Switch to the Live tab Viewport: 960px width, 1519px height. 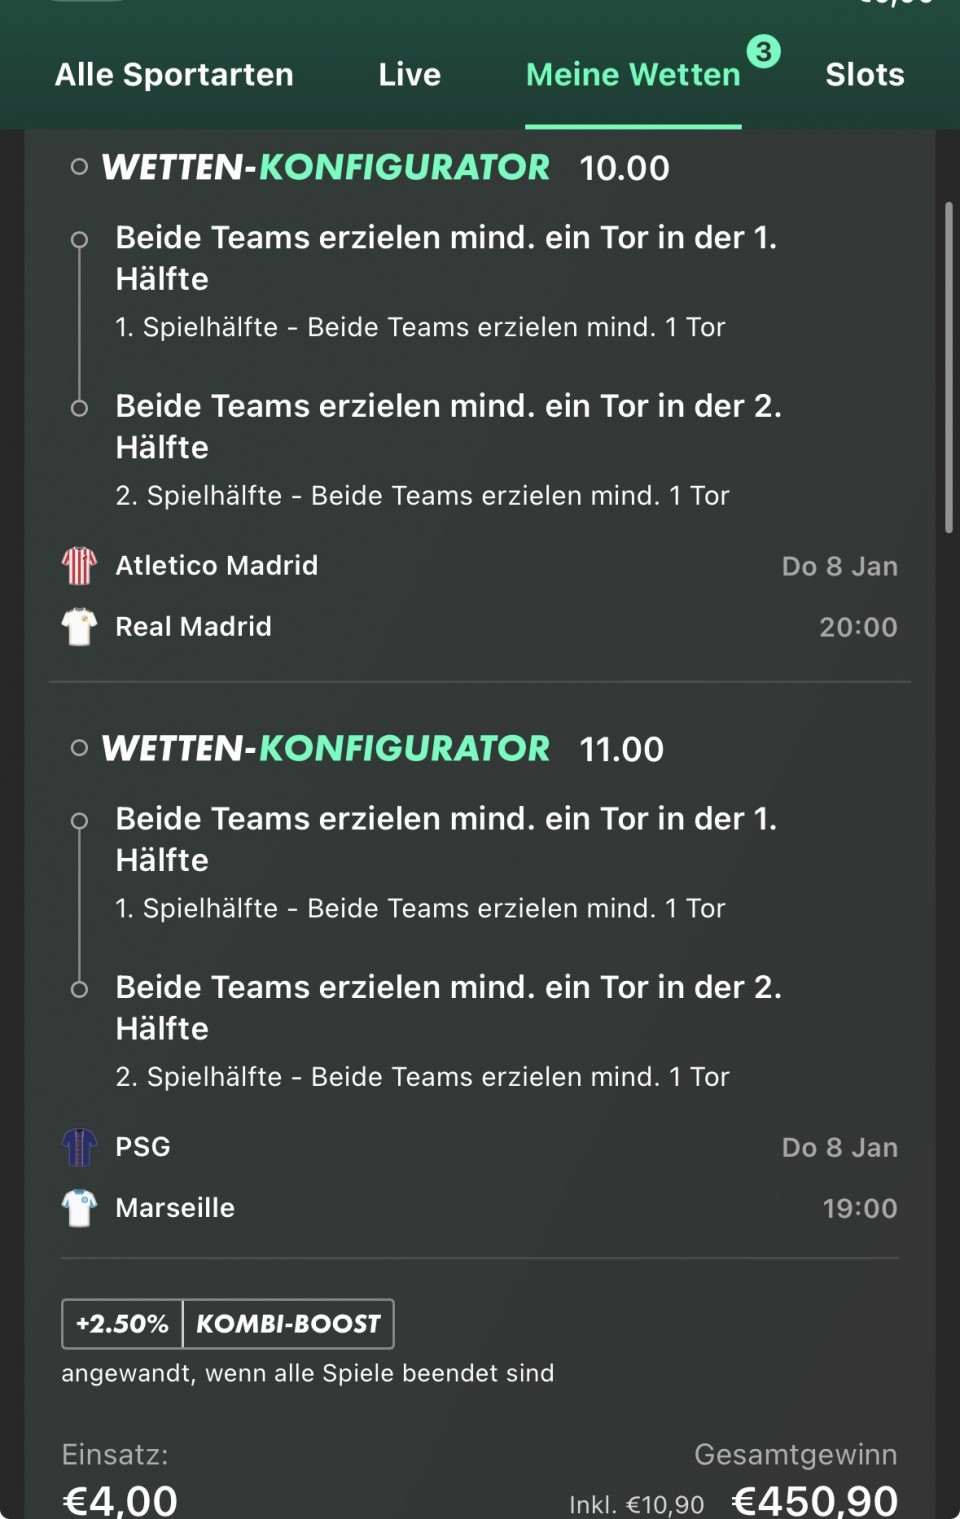409,75
